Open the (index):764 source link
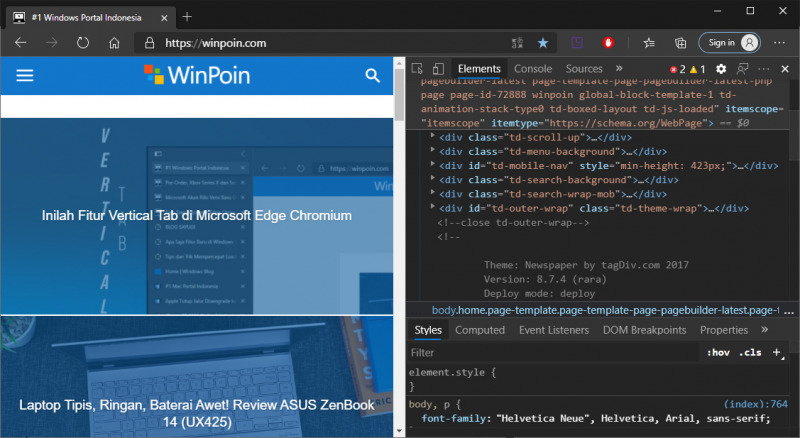 click(x=755, y=404)
